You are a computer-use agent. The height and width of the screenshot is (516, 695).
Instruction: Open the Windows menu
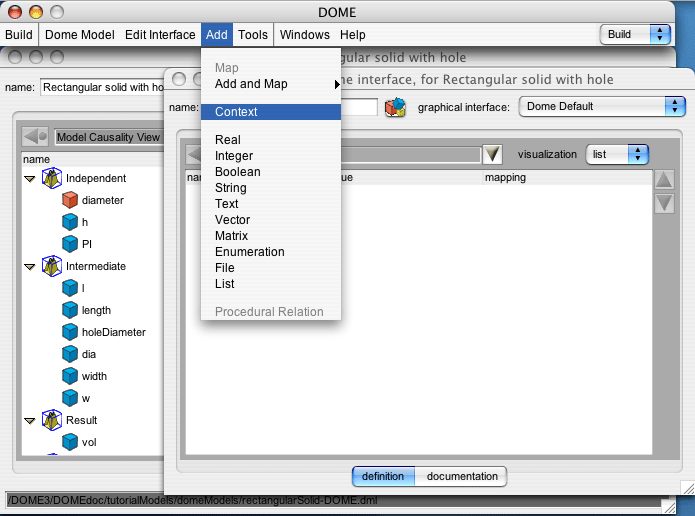click(x=305, y=35)
